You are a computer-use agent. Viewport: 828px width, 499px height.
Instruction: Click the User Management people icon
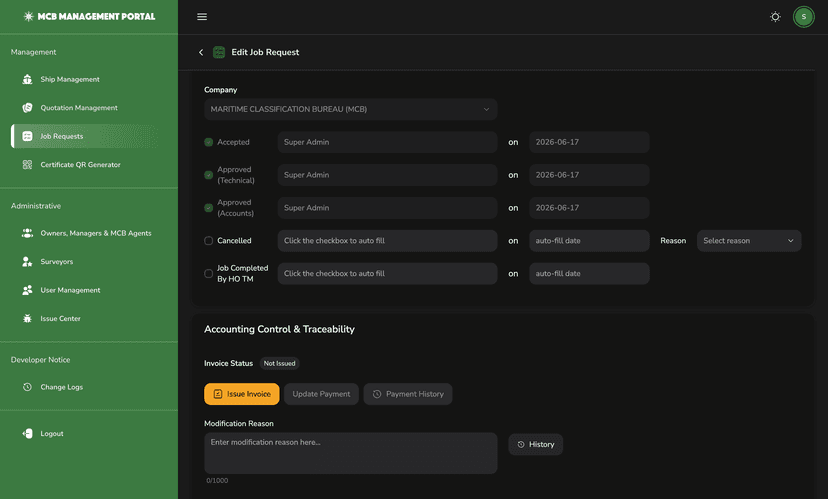(27, 290)
